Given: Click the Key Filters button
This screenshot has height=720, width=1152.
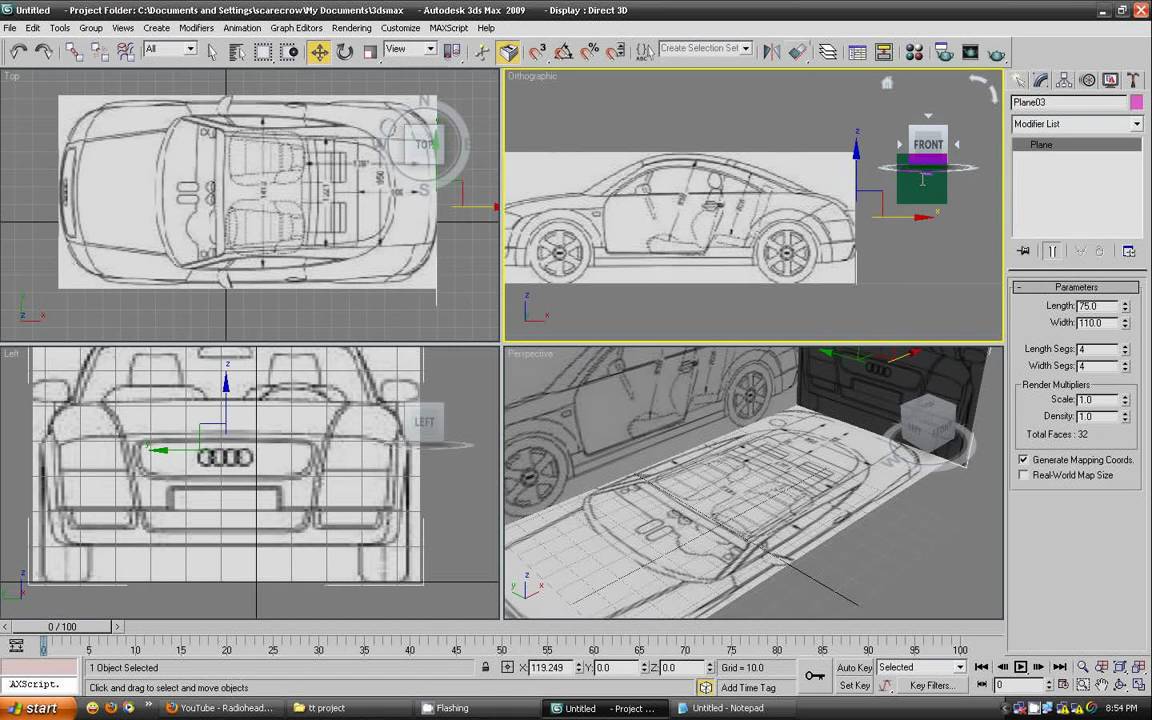Looking at the screenshot, I should (932, 685).
